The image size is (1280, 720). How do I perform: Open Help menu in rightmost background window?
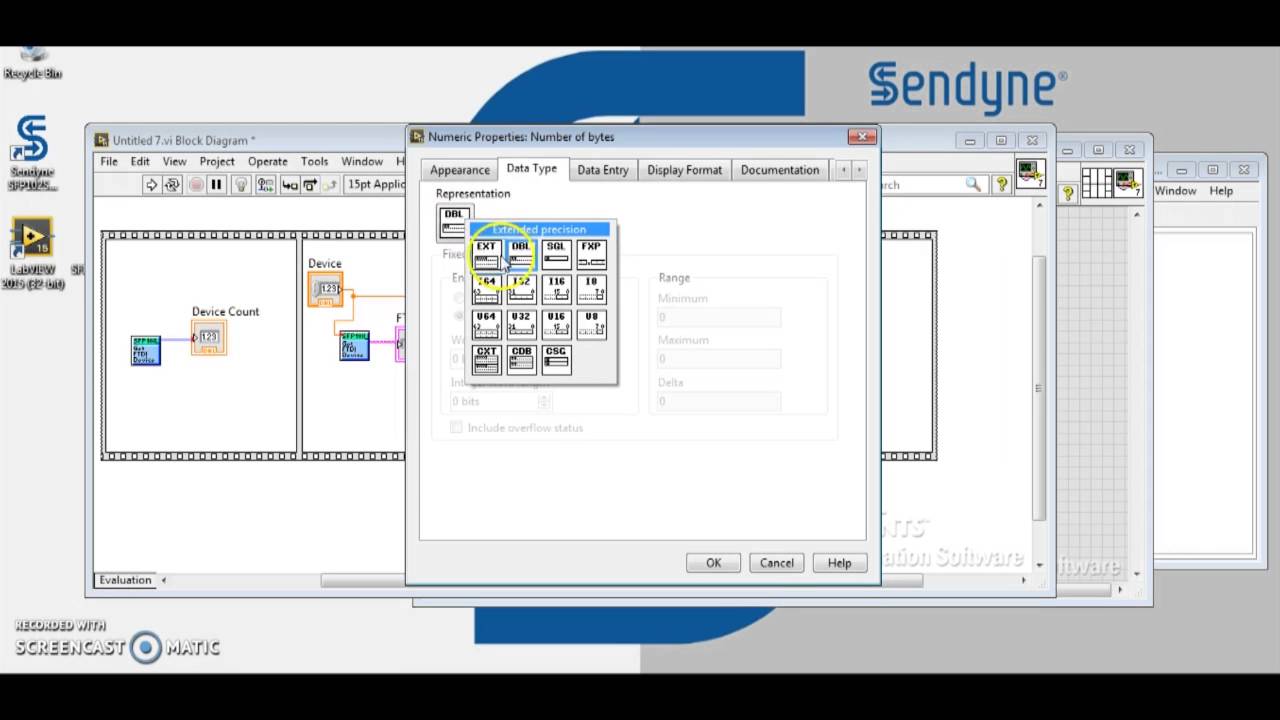[1221, 191]
